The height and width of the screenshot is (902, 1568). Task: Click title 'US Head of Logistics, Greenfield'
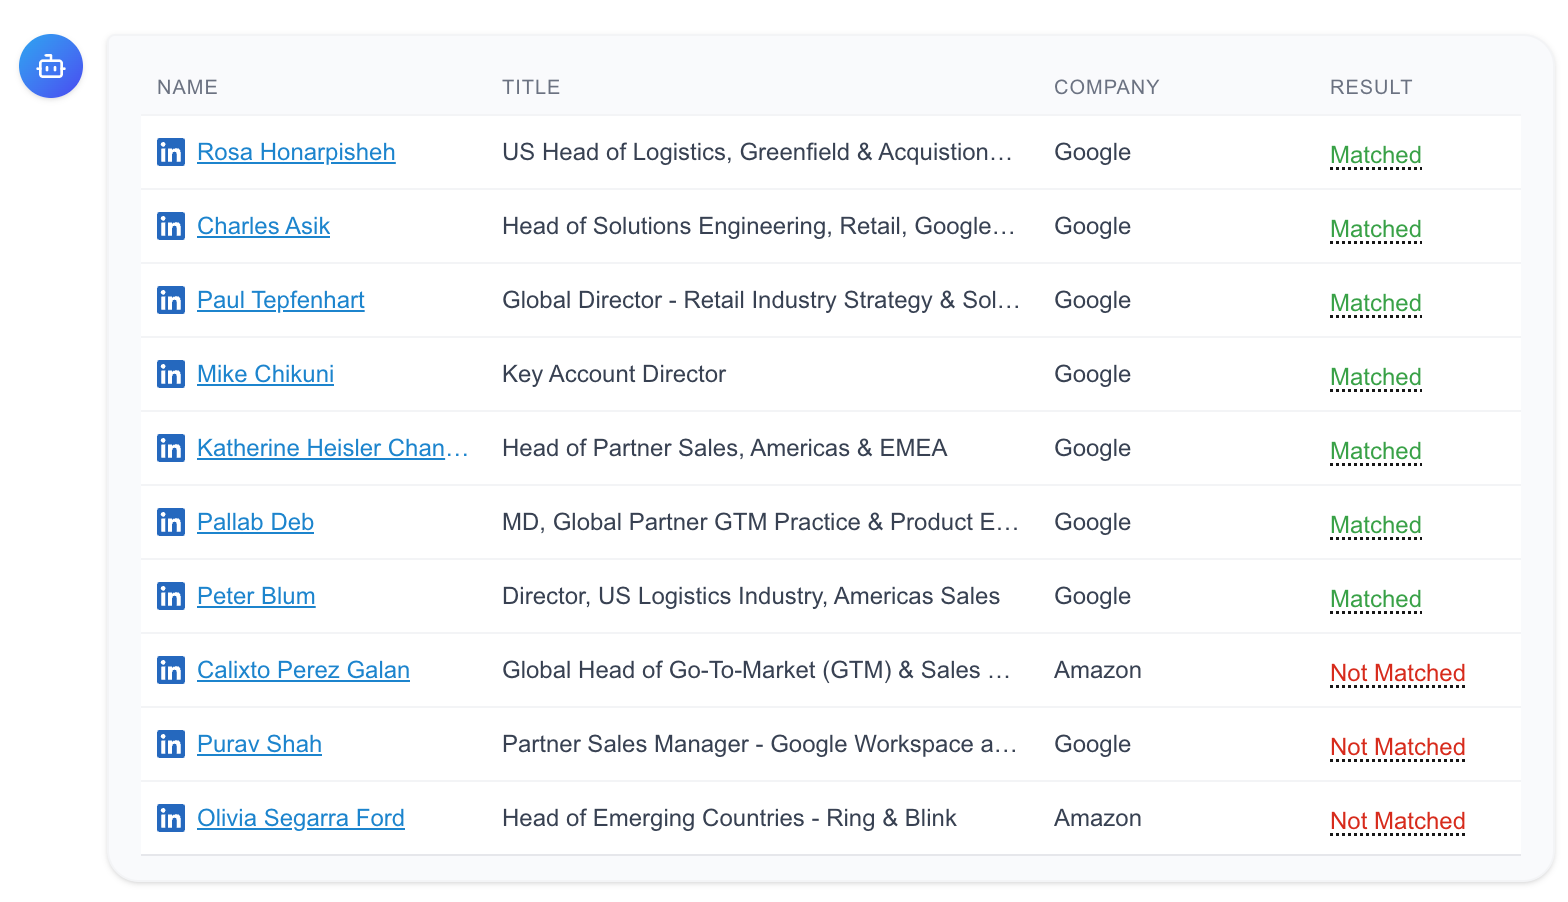(758, 152)
